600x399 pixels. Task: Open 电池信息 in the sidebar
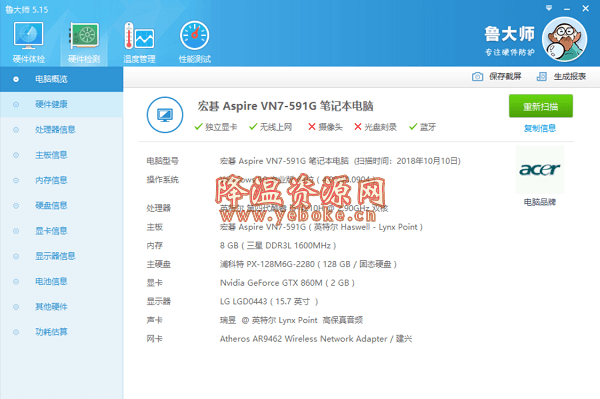(x=62, y=281)
